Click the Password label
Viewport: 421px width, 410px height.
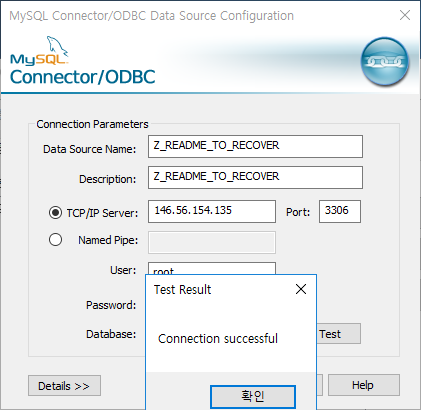coord(111,305)
